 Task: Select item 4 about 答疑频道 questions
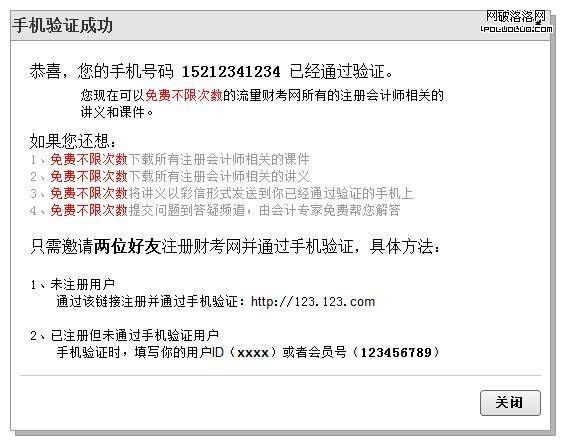click(x=215, y=210)
